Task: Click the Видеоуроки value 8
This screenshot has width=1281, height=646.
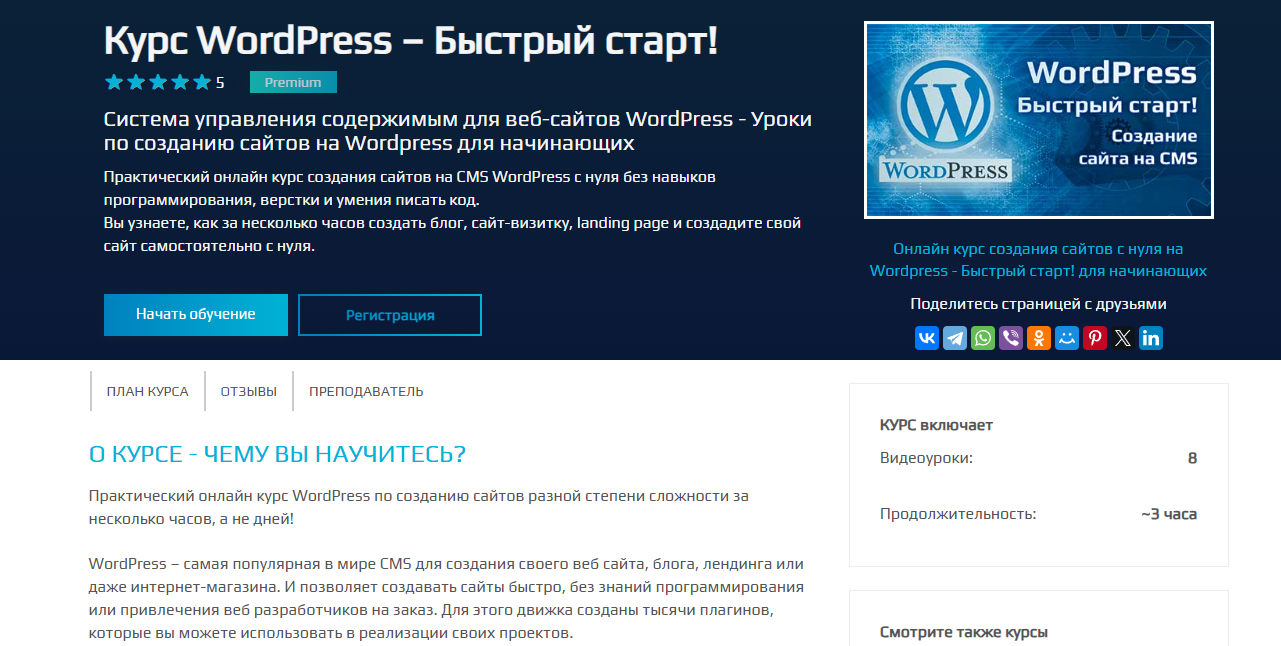Action: pyautogui.click(x=1192, y=458)
